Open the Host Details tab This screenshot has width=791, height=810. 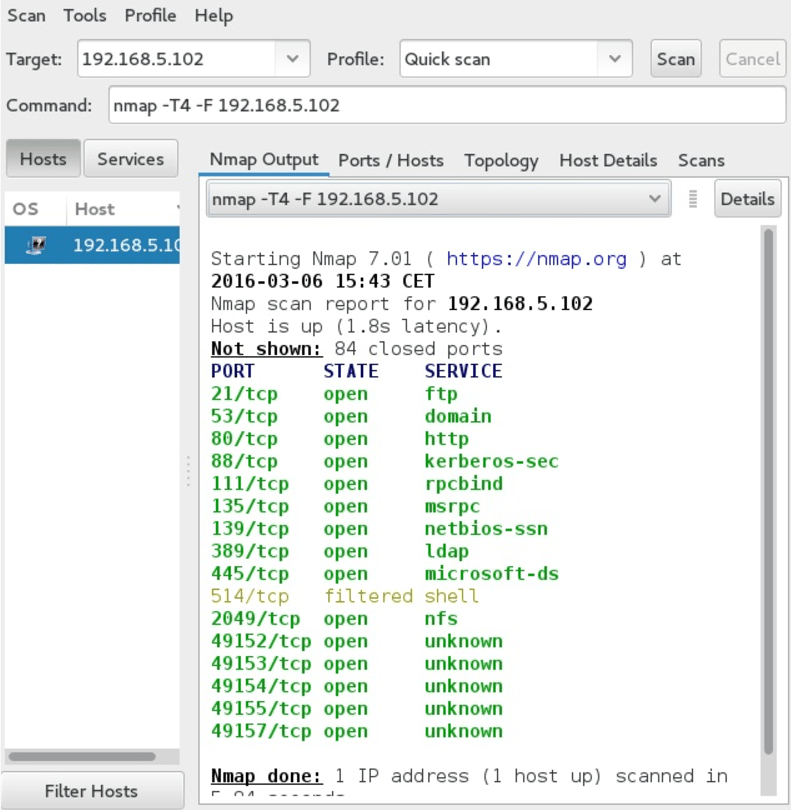click(x=608, y=160)
